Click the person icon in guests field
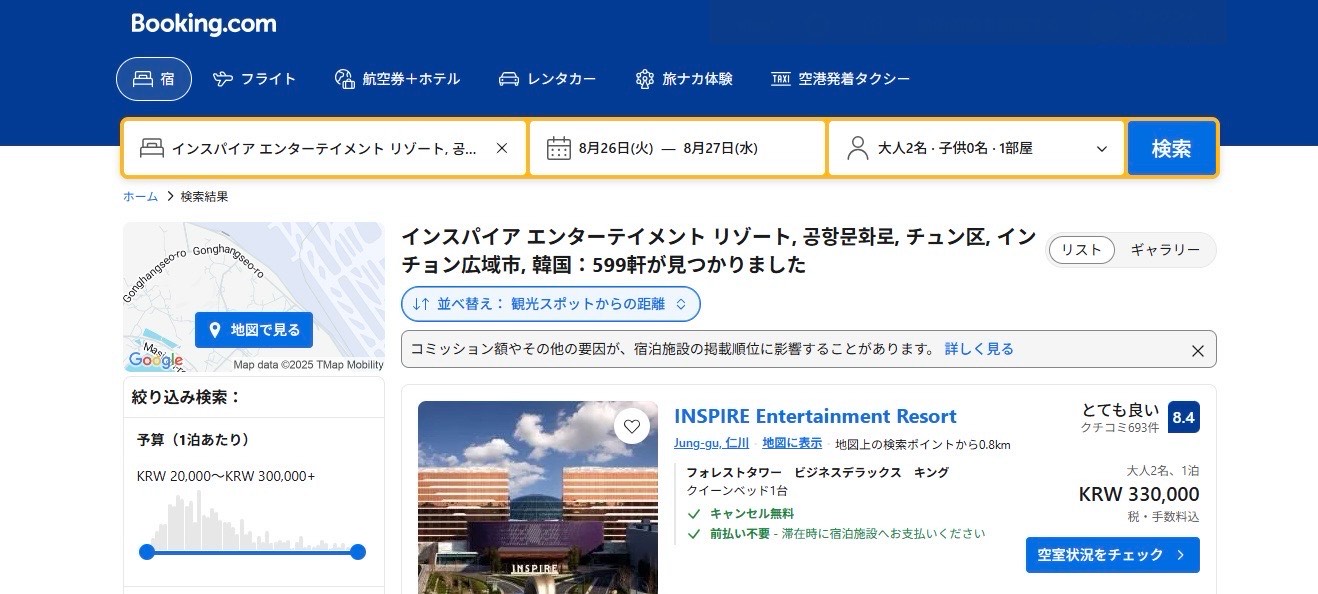Screen dimensions: 1318x594 tap(857, 148)
